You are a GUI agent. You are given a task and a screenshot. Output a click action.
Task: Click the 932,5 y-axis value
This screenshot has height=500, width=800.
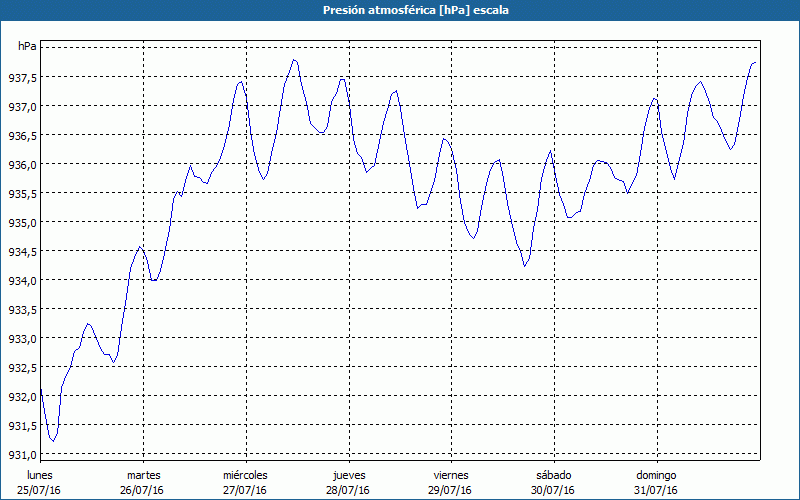(x=21, y=368)
